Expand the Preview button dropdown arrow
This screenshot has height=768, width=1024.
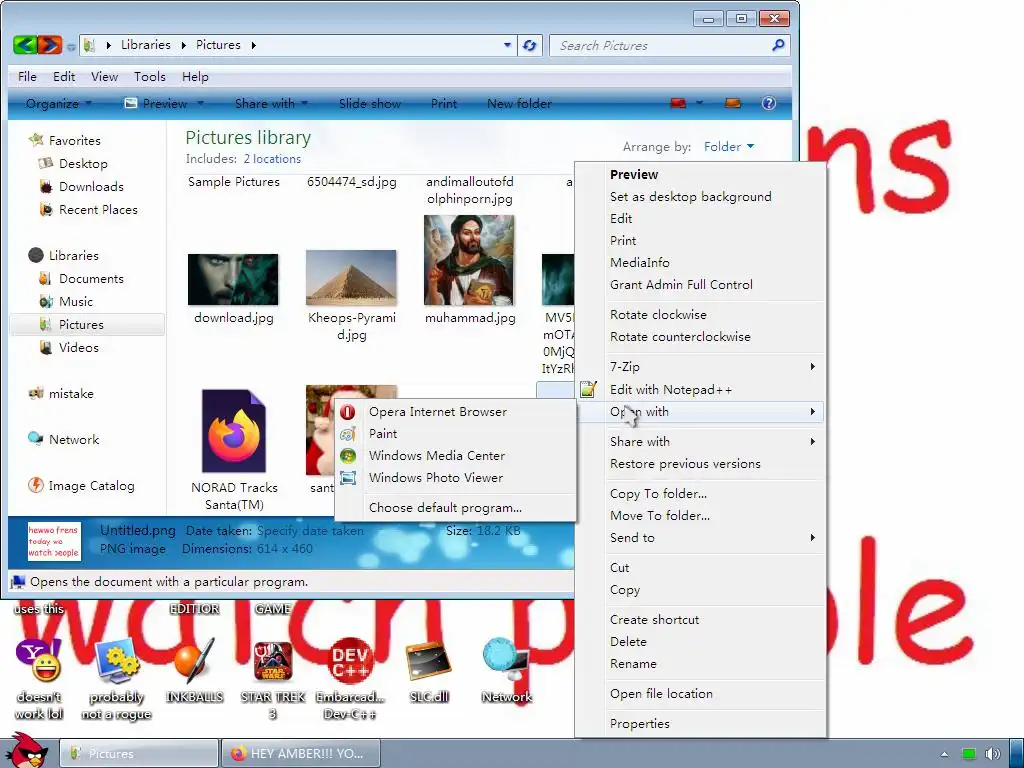pos(200,103)
